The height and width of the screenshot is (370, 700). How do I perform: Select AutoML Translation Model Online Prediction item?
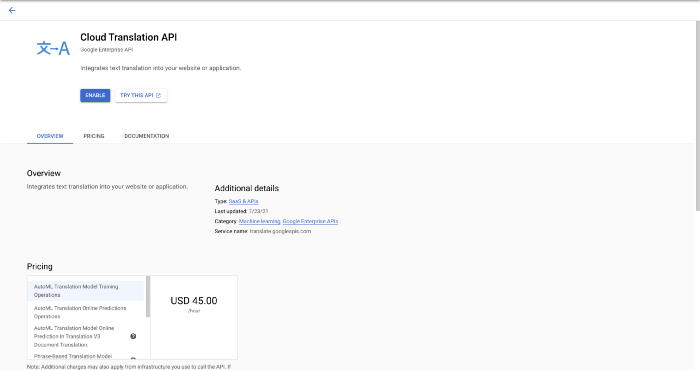pos(86,337)
